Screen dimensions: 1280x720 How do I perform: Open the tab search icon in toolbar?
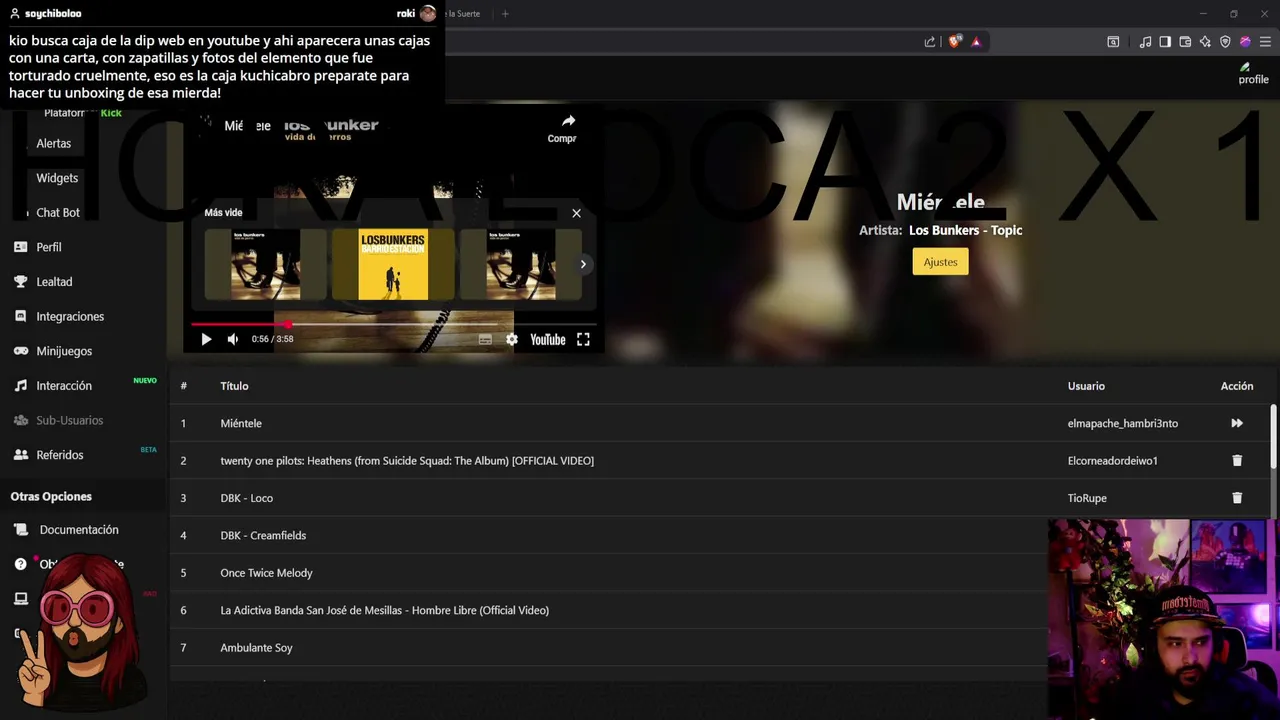point(1113,42)
